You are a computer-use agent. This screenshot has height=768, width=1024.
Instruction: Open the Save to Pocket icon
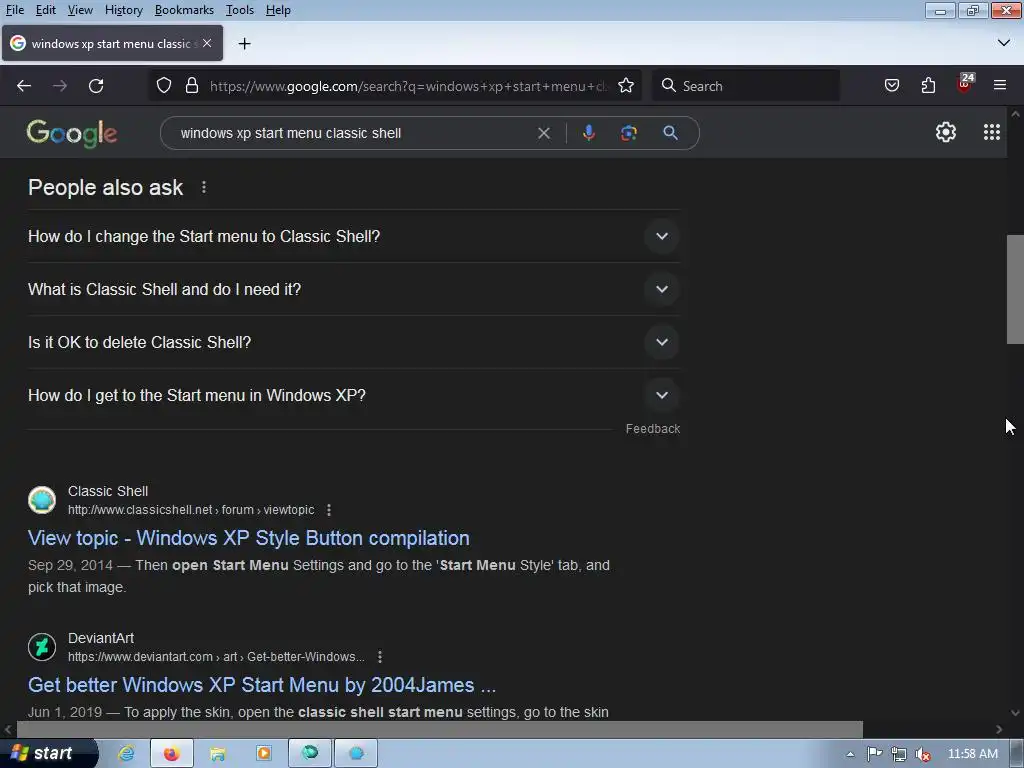coord(891,86)
